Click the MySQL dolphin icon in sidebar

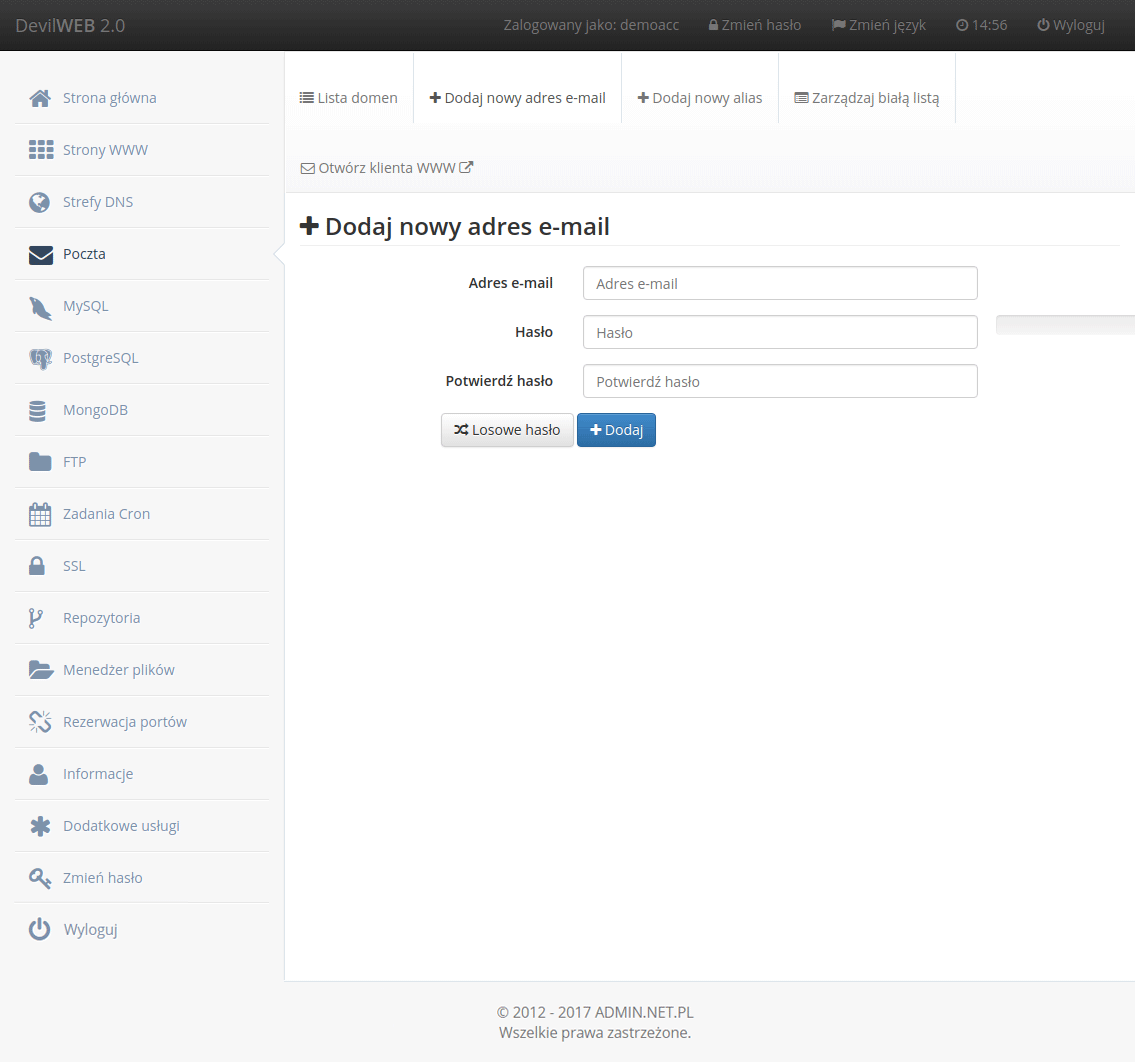[40, 307]
